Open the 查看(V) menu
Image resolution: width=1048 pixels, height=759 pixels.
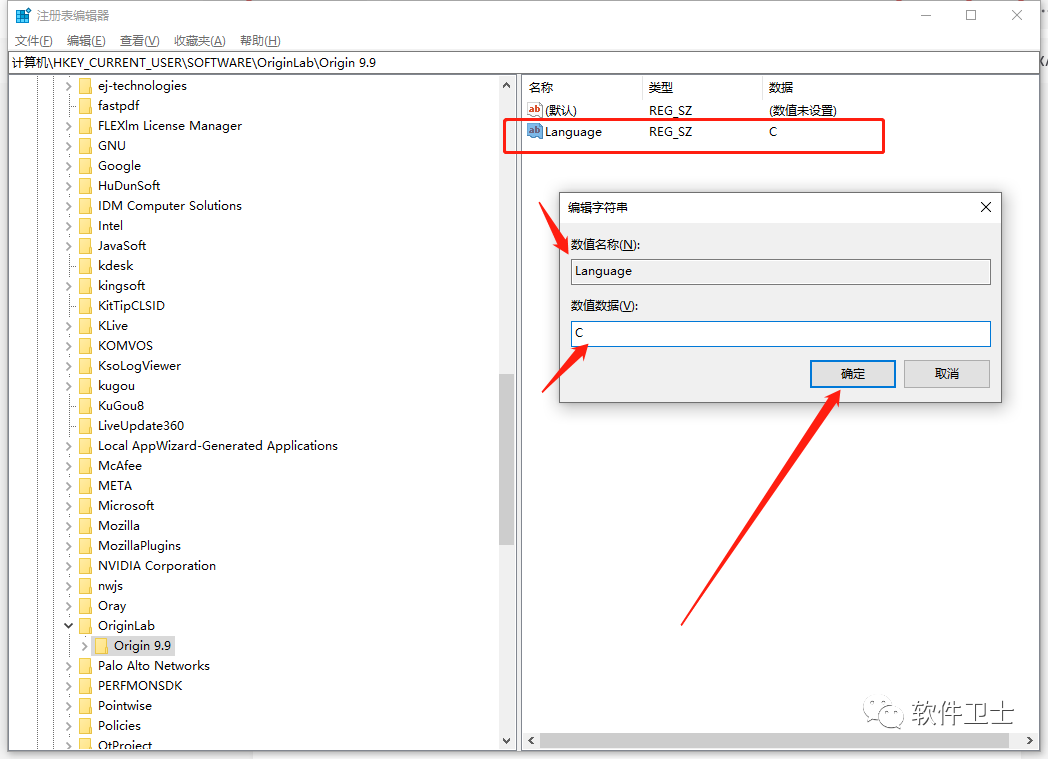(x=140, y=41)
